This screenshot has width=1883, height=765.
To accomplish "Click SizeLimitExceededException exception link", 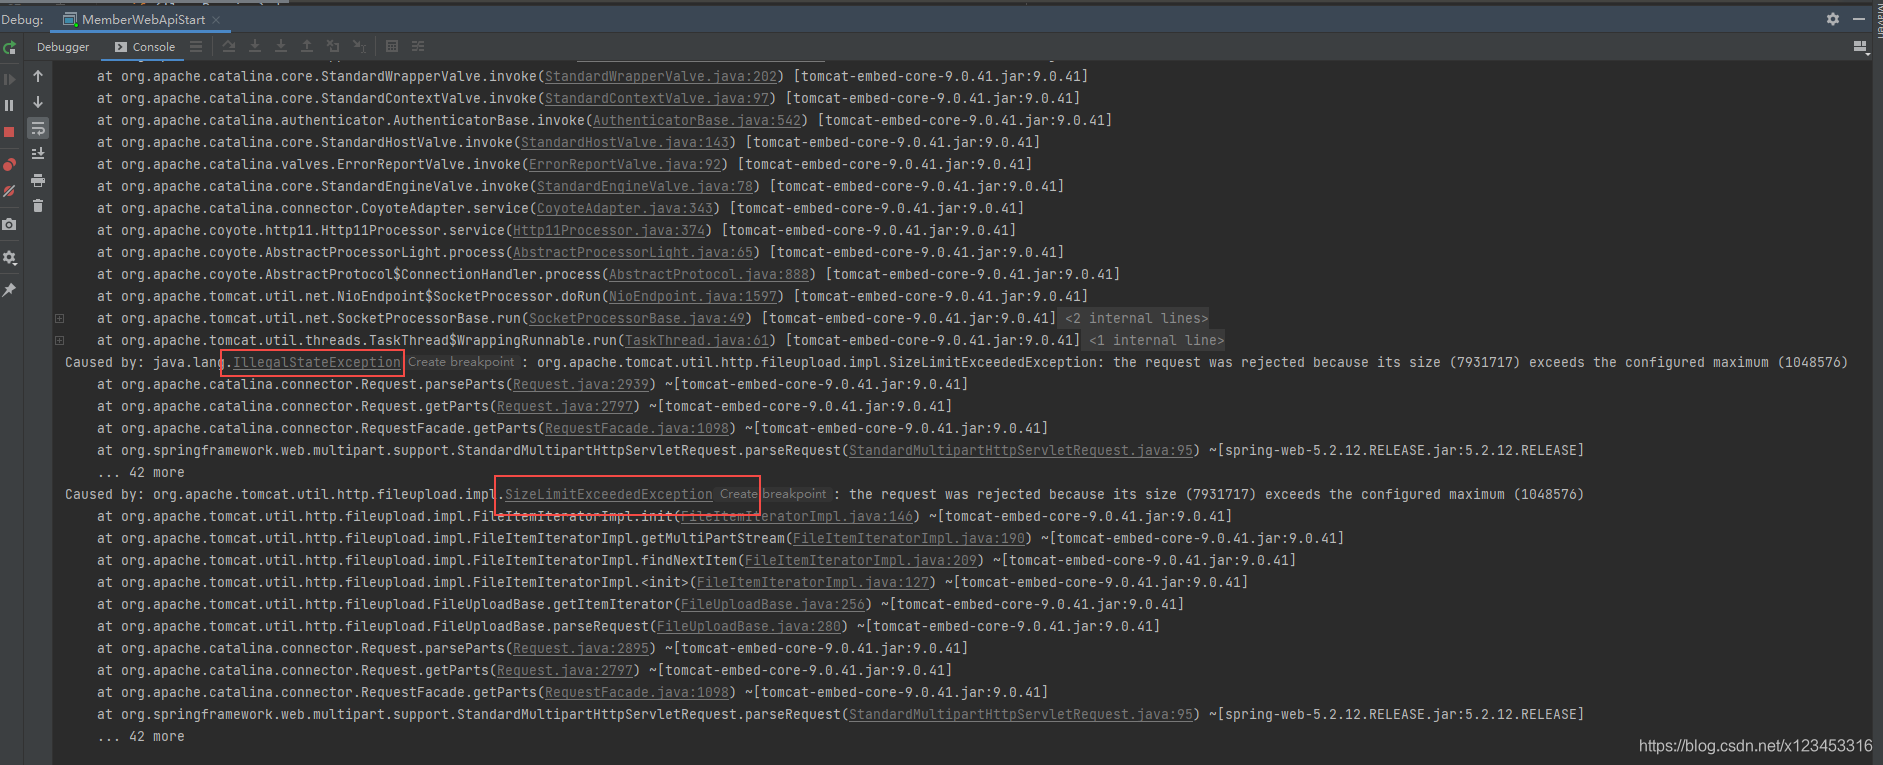I will pos(609,494).
